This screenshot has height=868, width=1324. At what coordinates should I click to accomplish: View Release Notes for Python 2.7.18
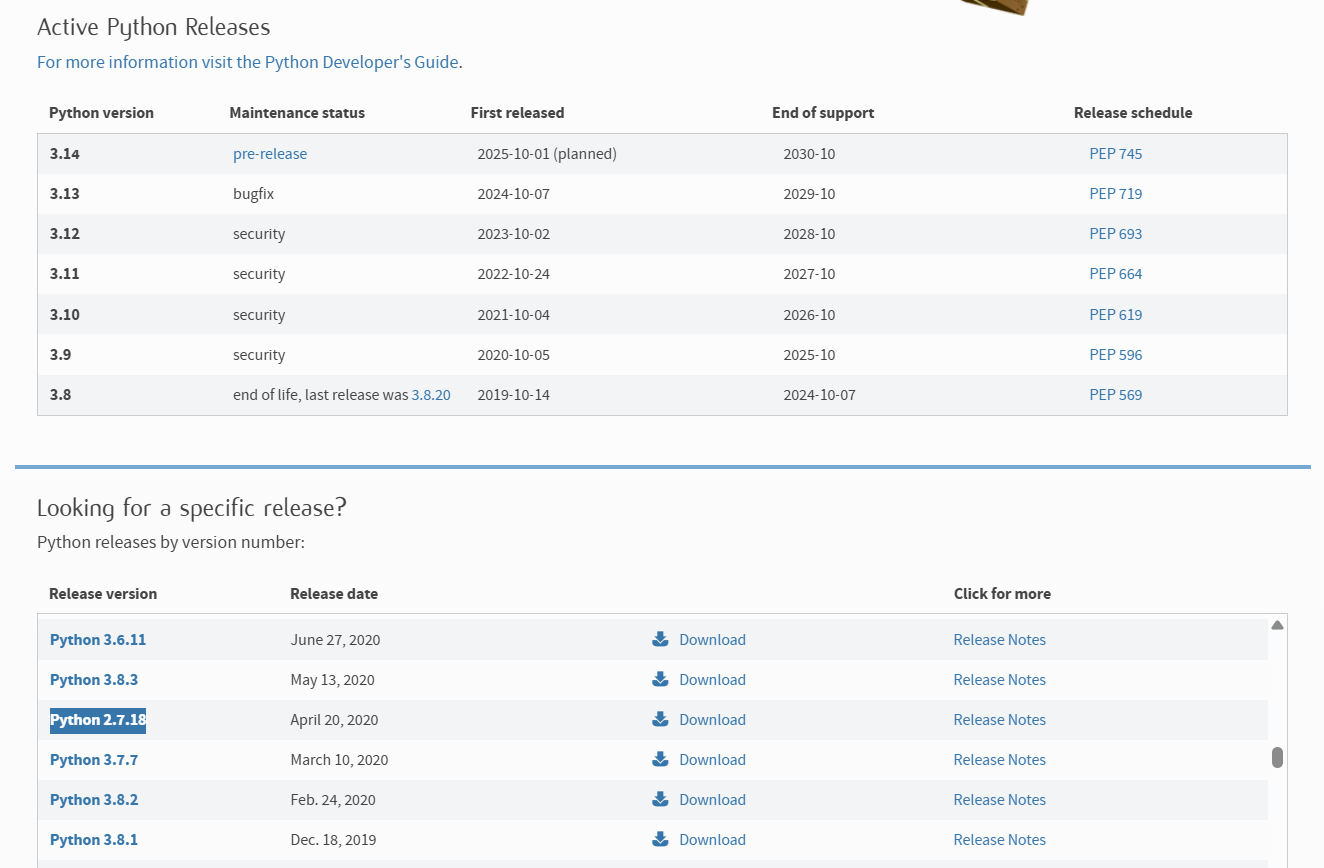coord(999,720)
